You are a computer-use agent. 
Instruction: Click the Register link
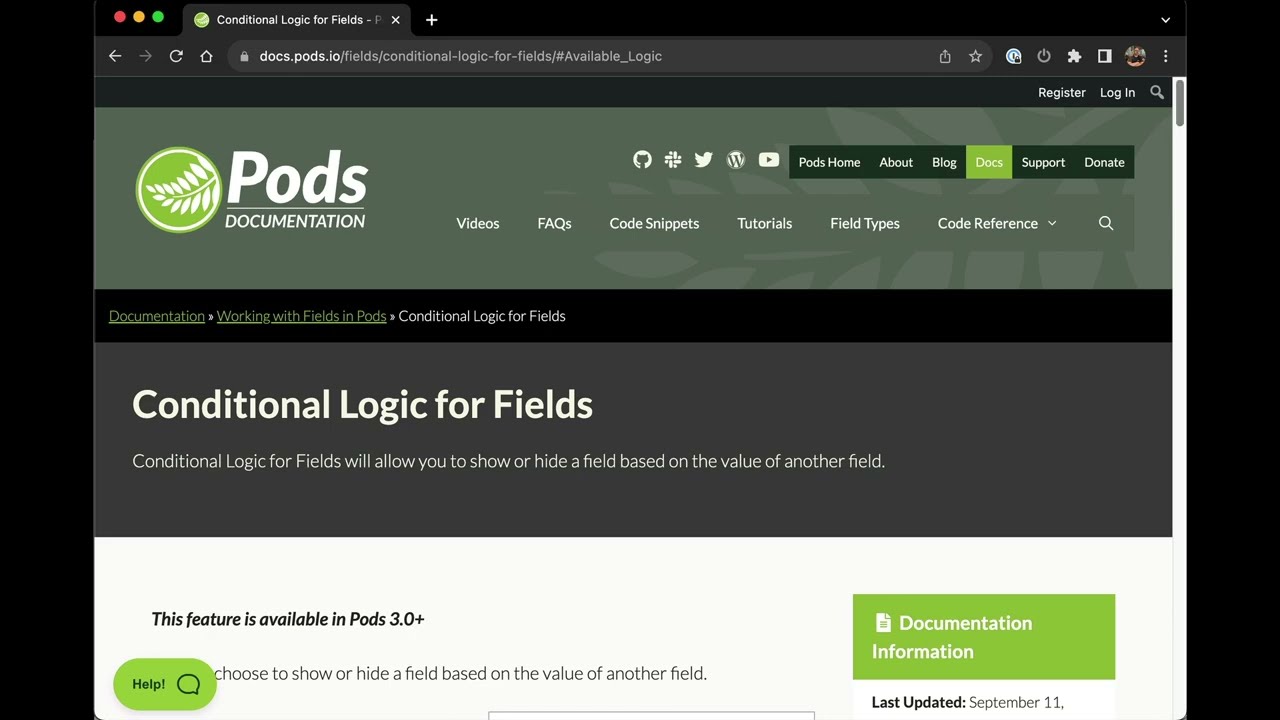[1061, 92]
